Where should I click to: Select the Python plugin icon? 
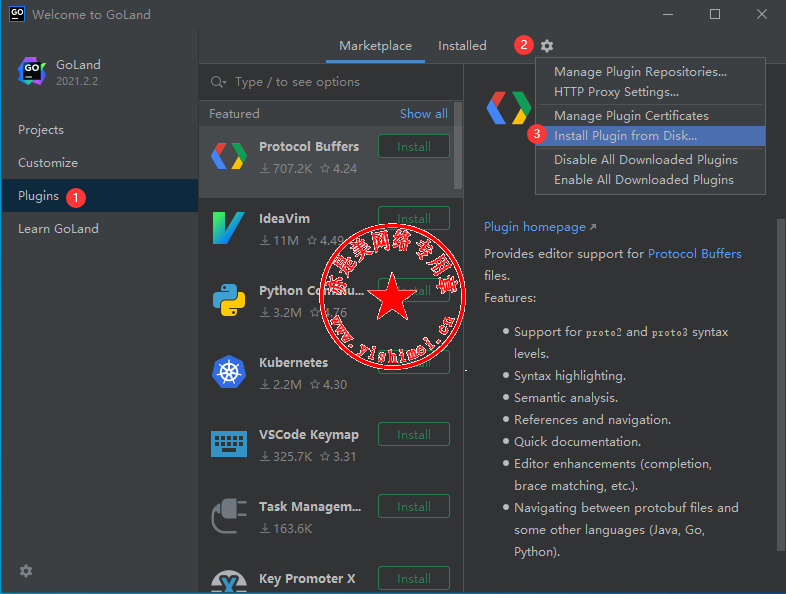pos(229,300)
